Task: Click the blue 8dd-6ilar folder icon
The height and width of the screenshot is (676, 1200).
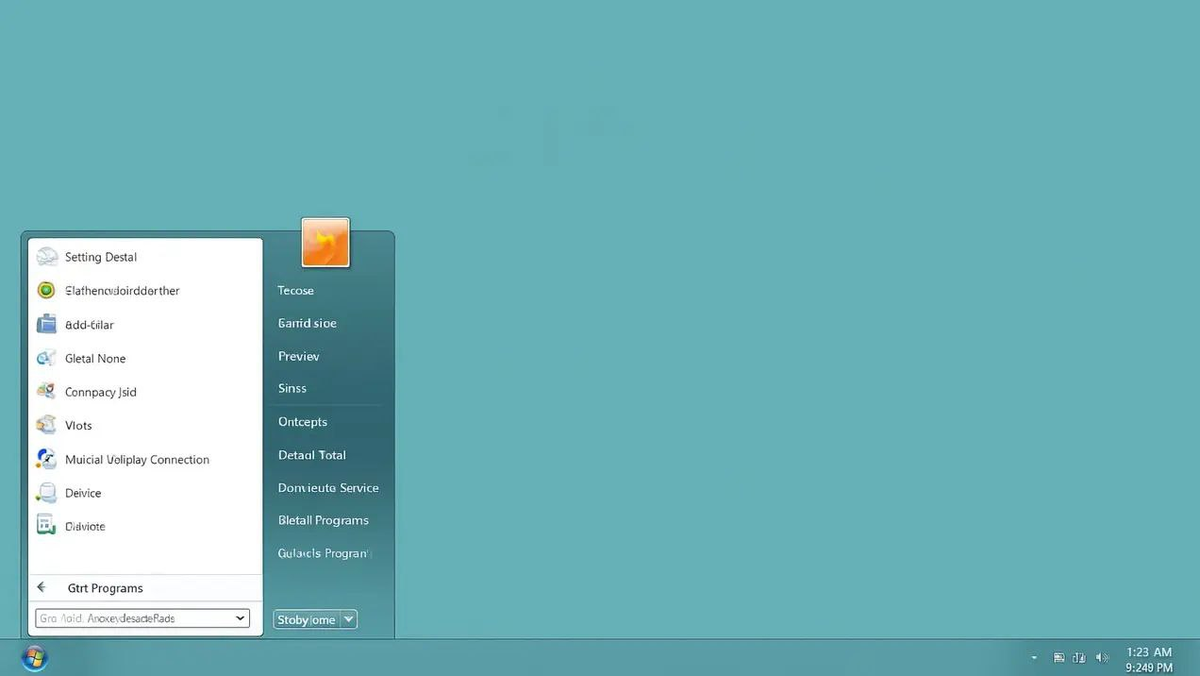Action: coord(46,324)
